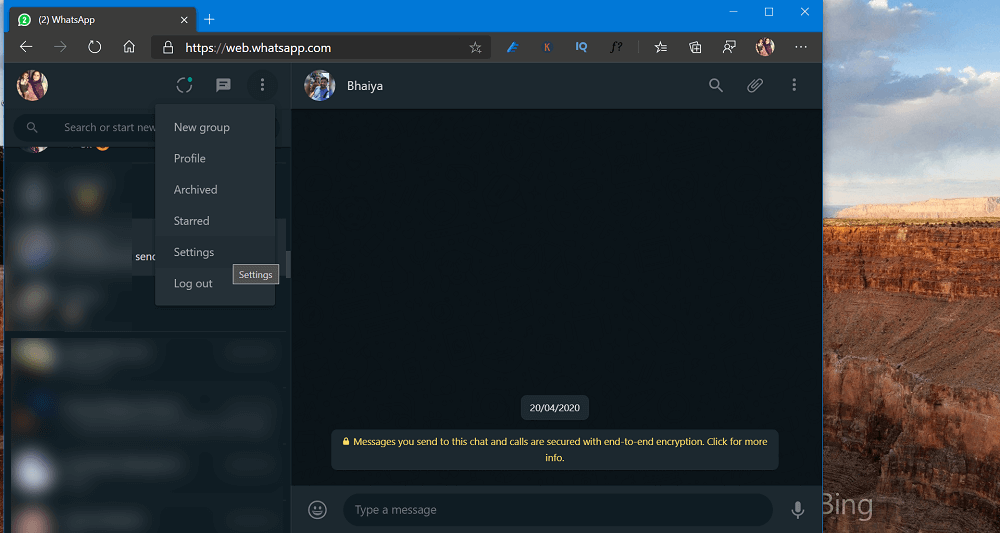This screenshot has width=1000, height=533.
Task: Open your own profile picture in sidebar
Action: click(33, 85)
